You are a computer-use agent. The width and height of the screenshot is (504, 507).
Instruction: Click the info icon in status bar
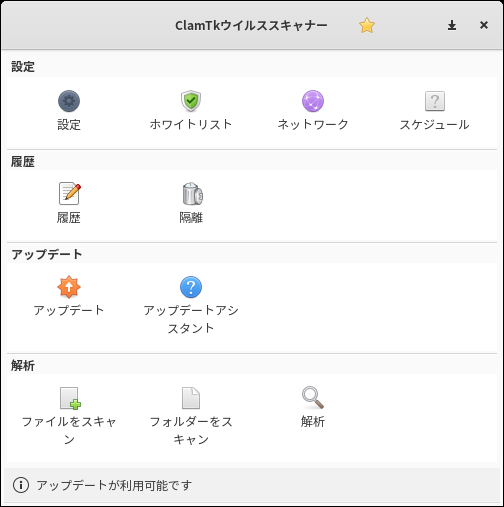click(x=21, y=485)
